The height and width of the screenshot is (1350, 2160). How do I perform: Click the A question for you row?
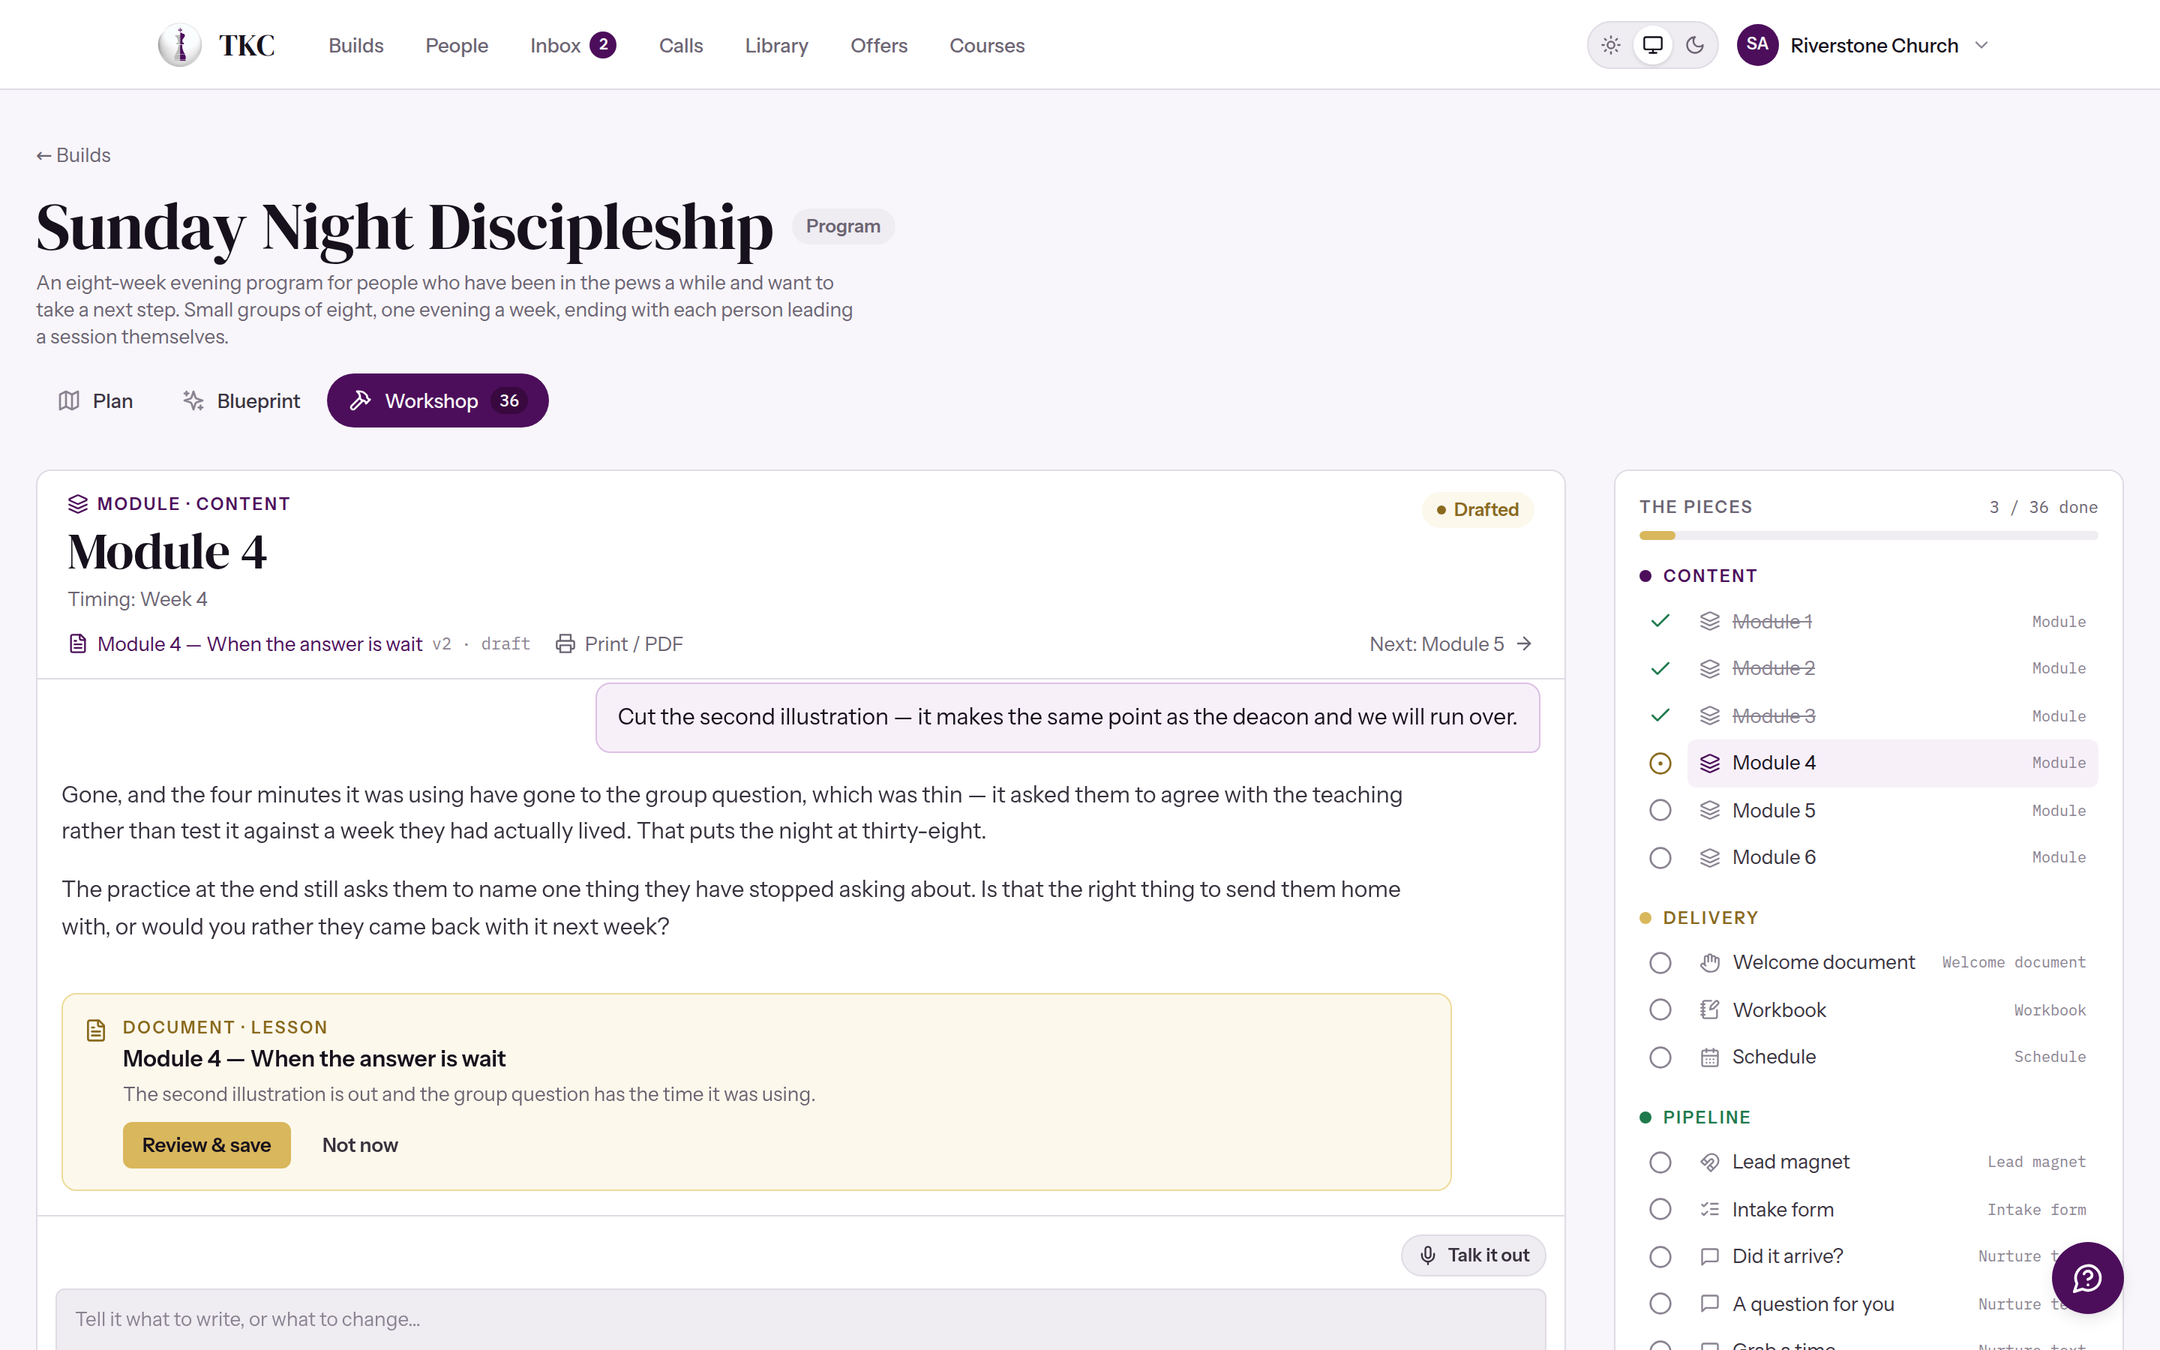1892,1304
